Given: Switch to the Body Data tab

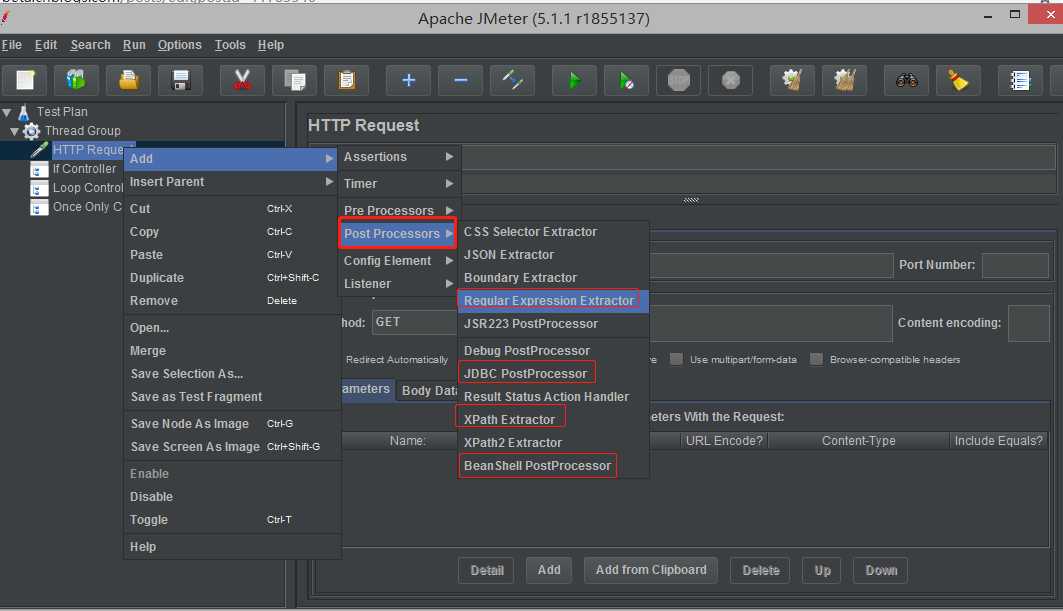Looking at the screenshot, I should pos(428,391).
